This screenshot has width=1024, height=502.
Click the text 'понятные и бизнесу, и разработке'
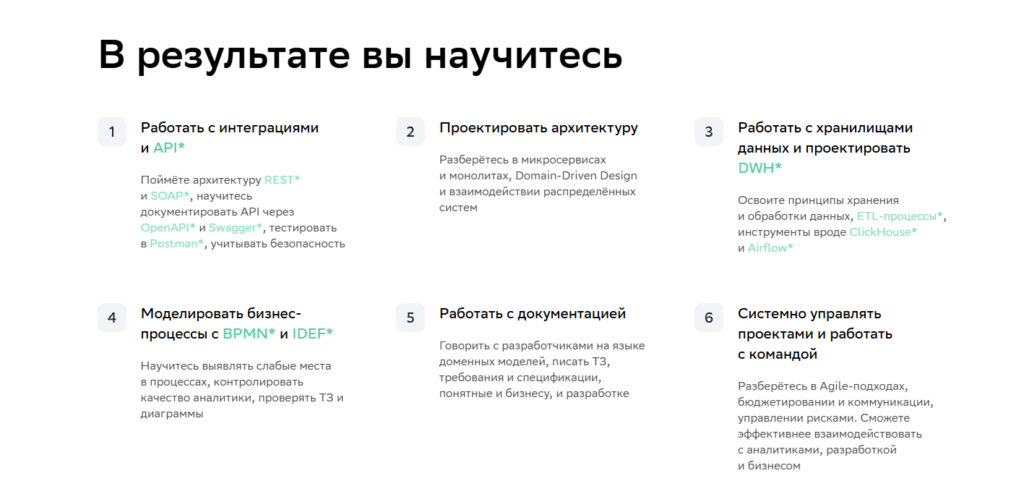click(534, 394)
